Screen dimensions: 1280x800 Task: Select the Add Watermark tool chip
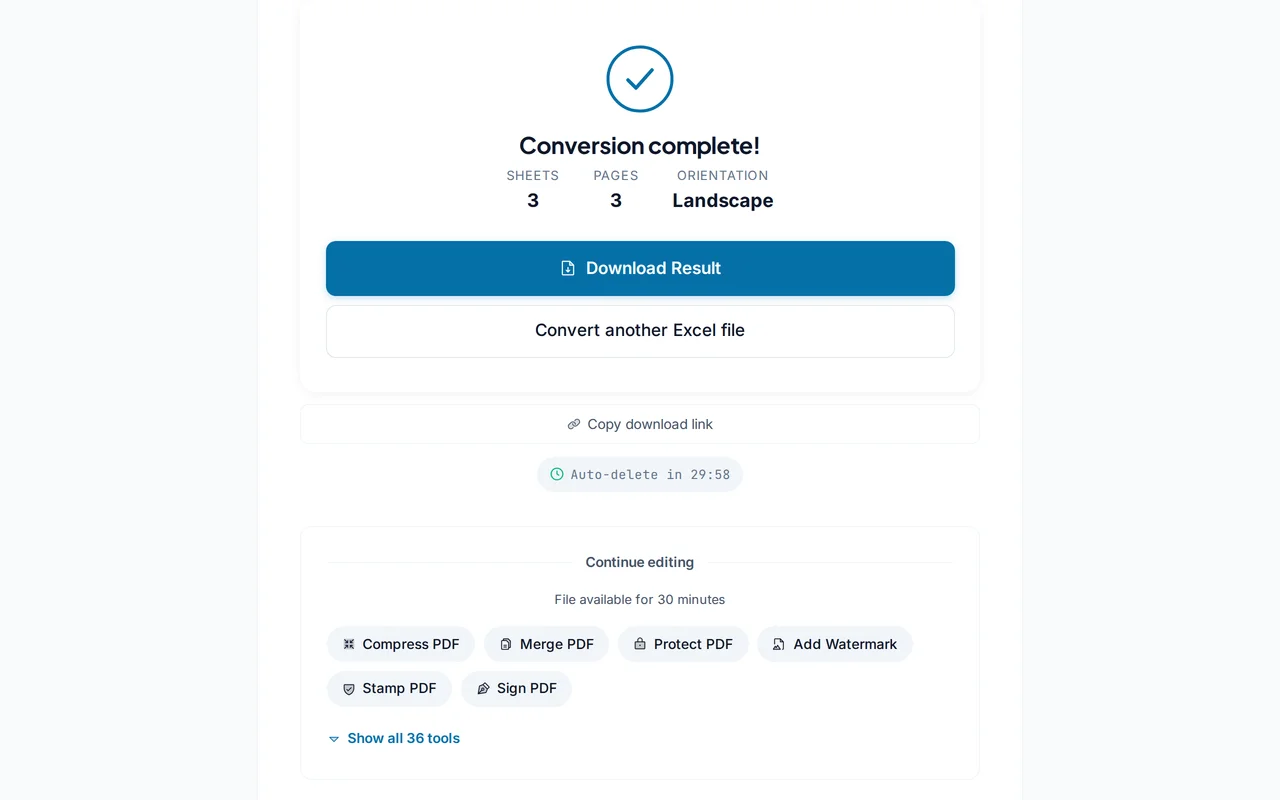tap(835, 644)
